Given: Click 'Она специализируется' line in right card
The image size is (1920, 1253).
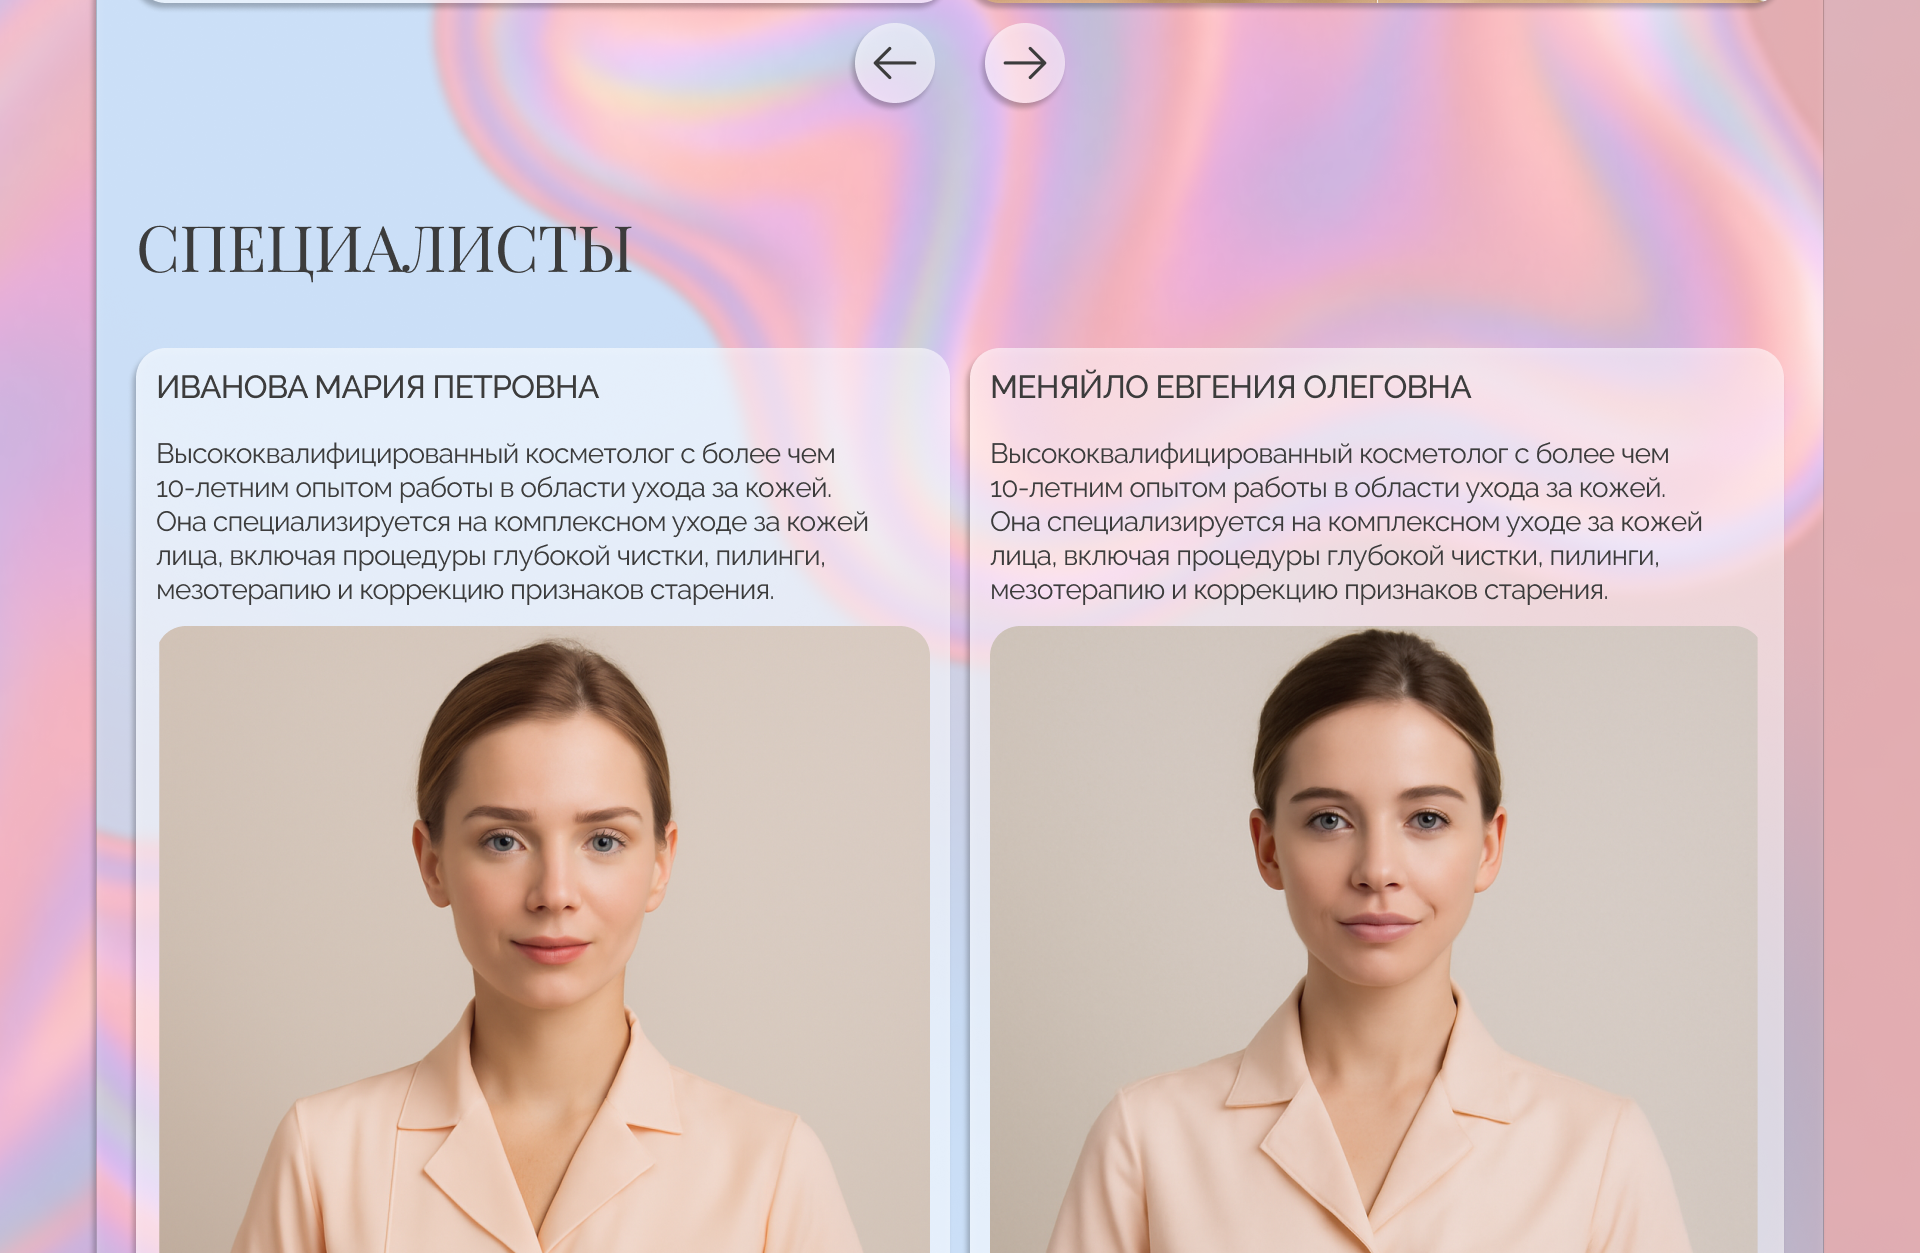Looking at the screenshot, I should coord(1346,522).
